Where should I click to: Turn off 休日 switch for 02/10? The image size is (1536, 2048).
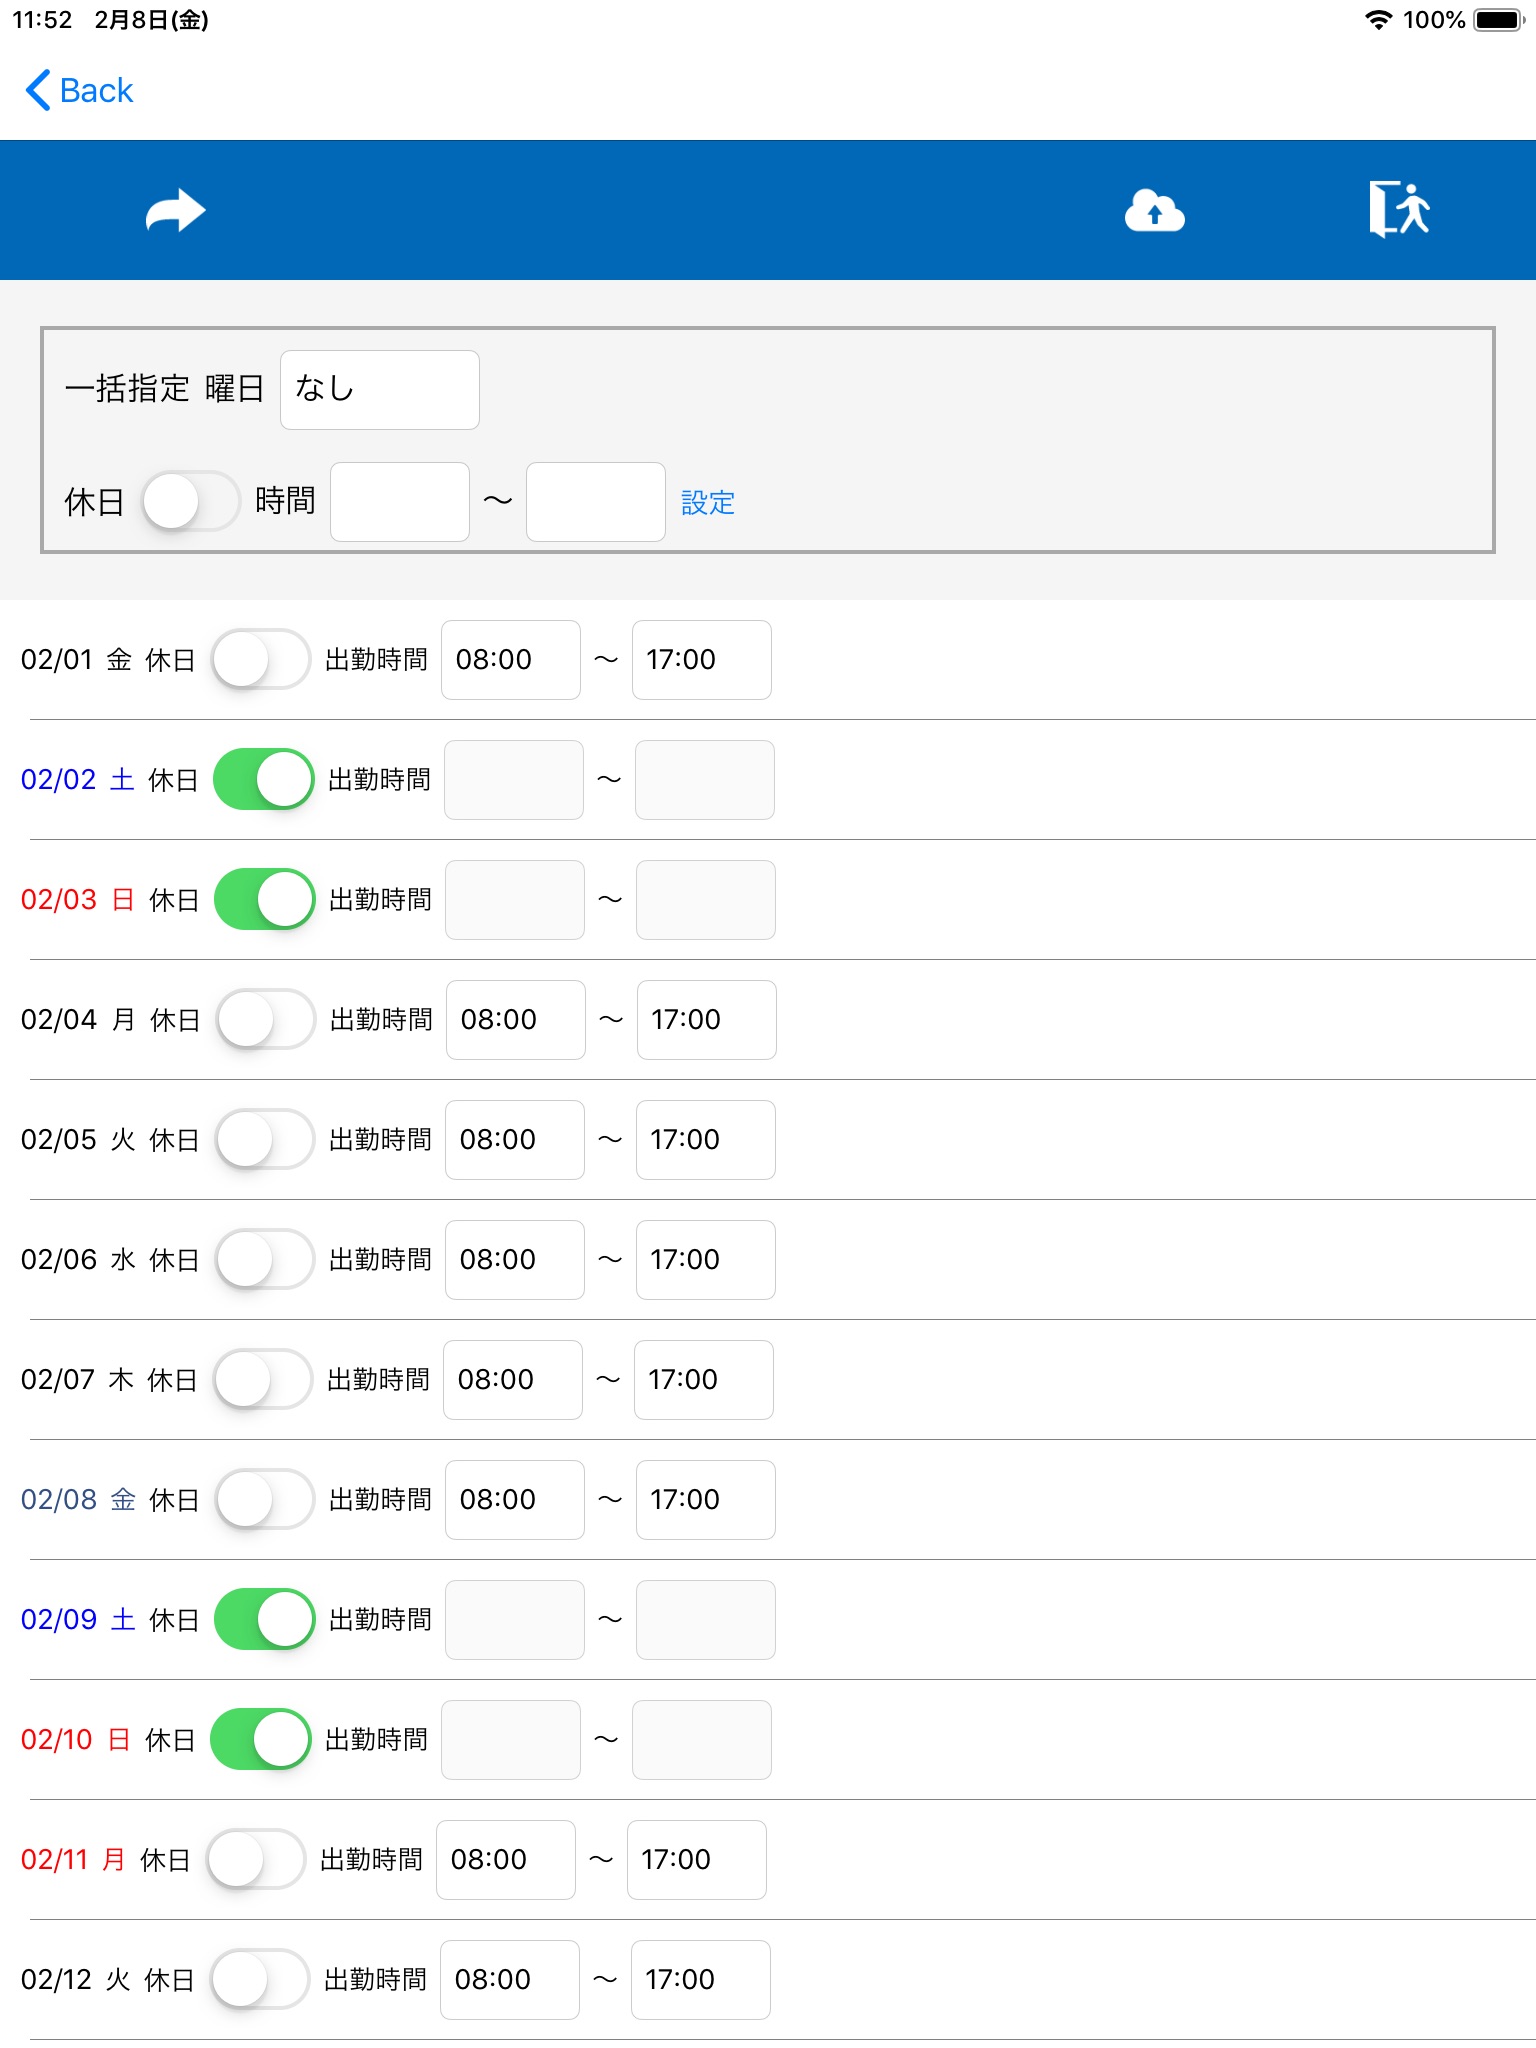(261, 1740)
